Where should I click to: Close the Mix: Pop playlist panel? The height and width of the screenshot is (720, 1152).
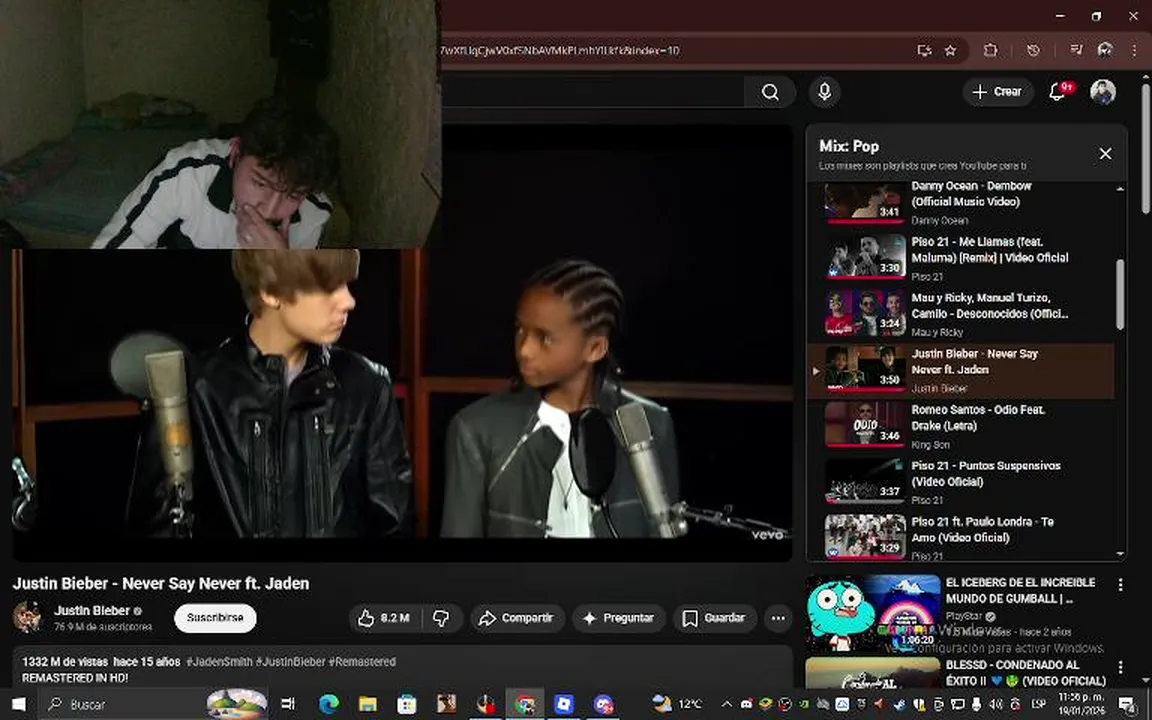[x=1105, y=154]
